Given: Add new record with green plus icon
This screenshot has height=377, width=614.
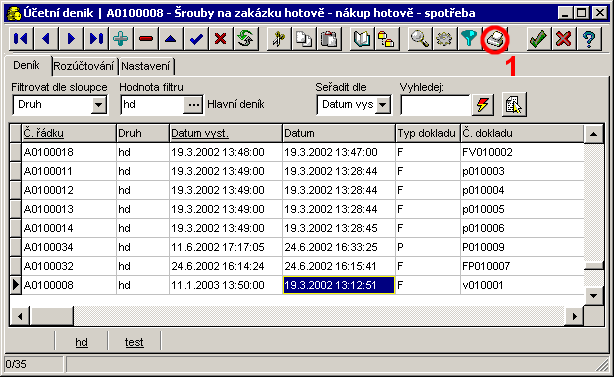Looking at the screenshot, I should coord(121,39).
